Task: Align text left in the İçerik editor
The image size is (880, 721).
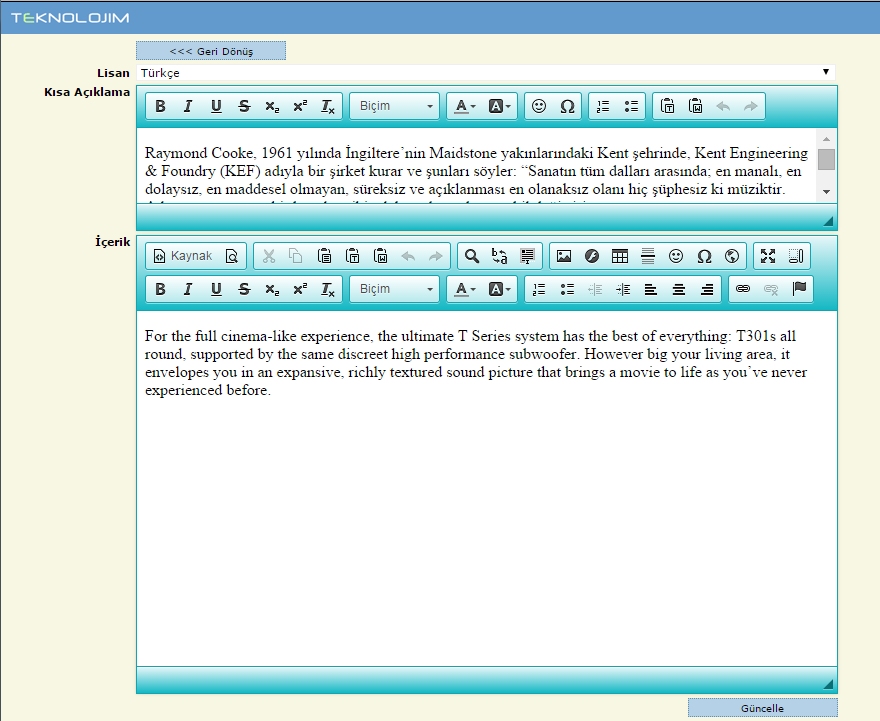Action: click(x=651, y=289)
